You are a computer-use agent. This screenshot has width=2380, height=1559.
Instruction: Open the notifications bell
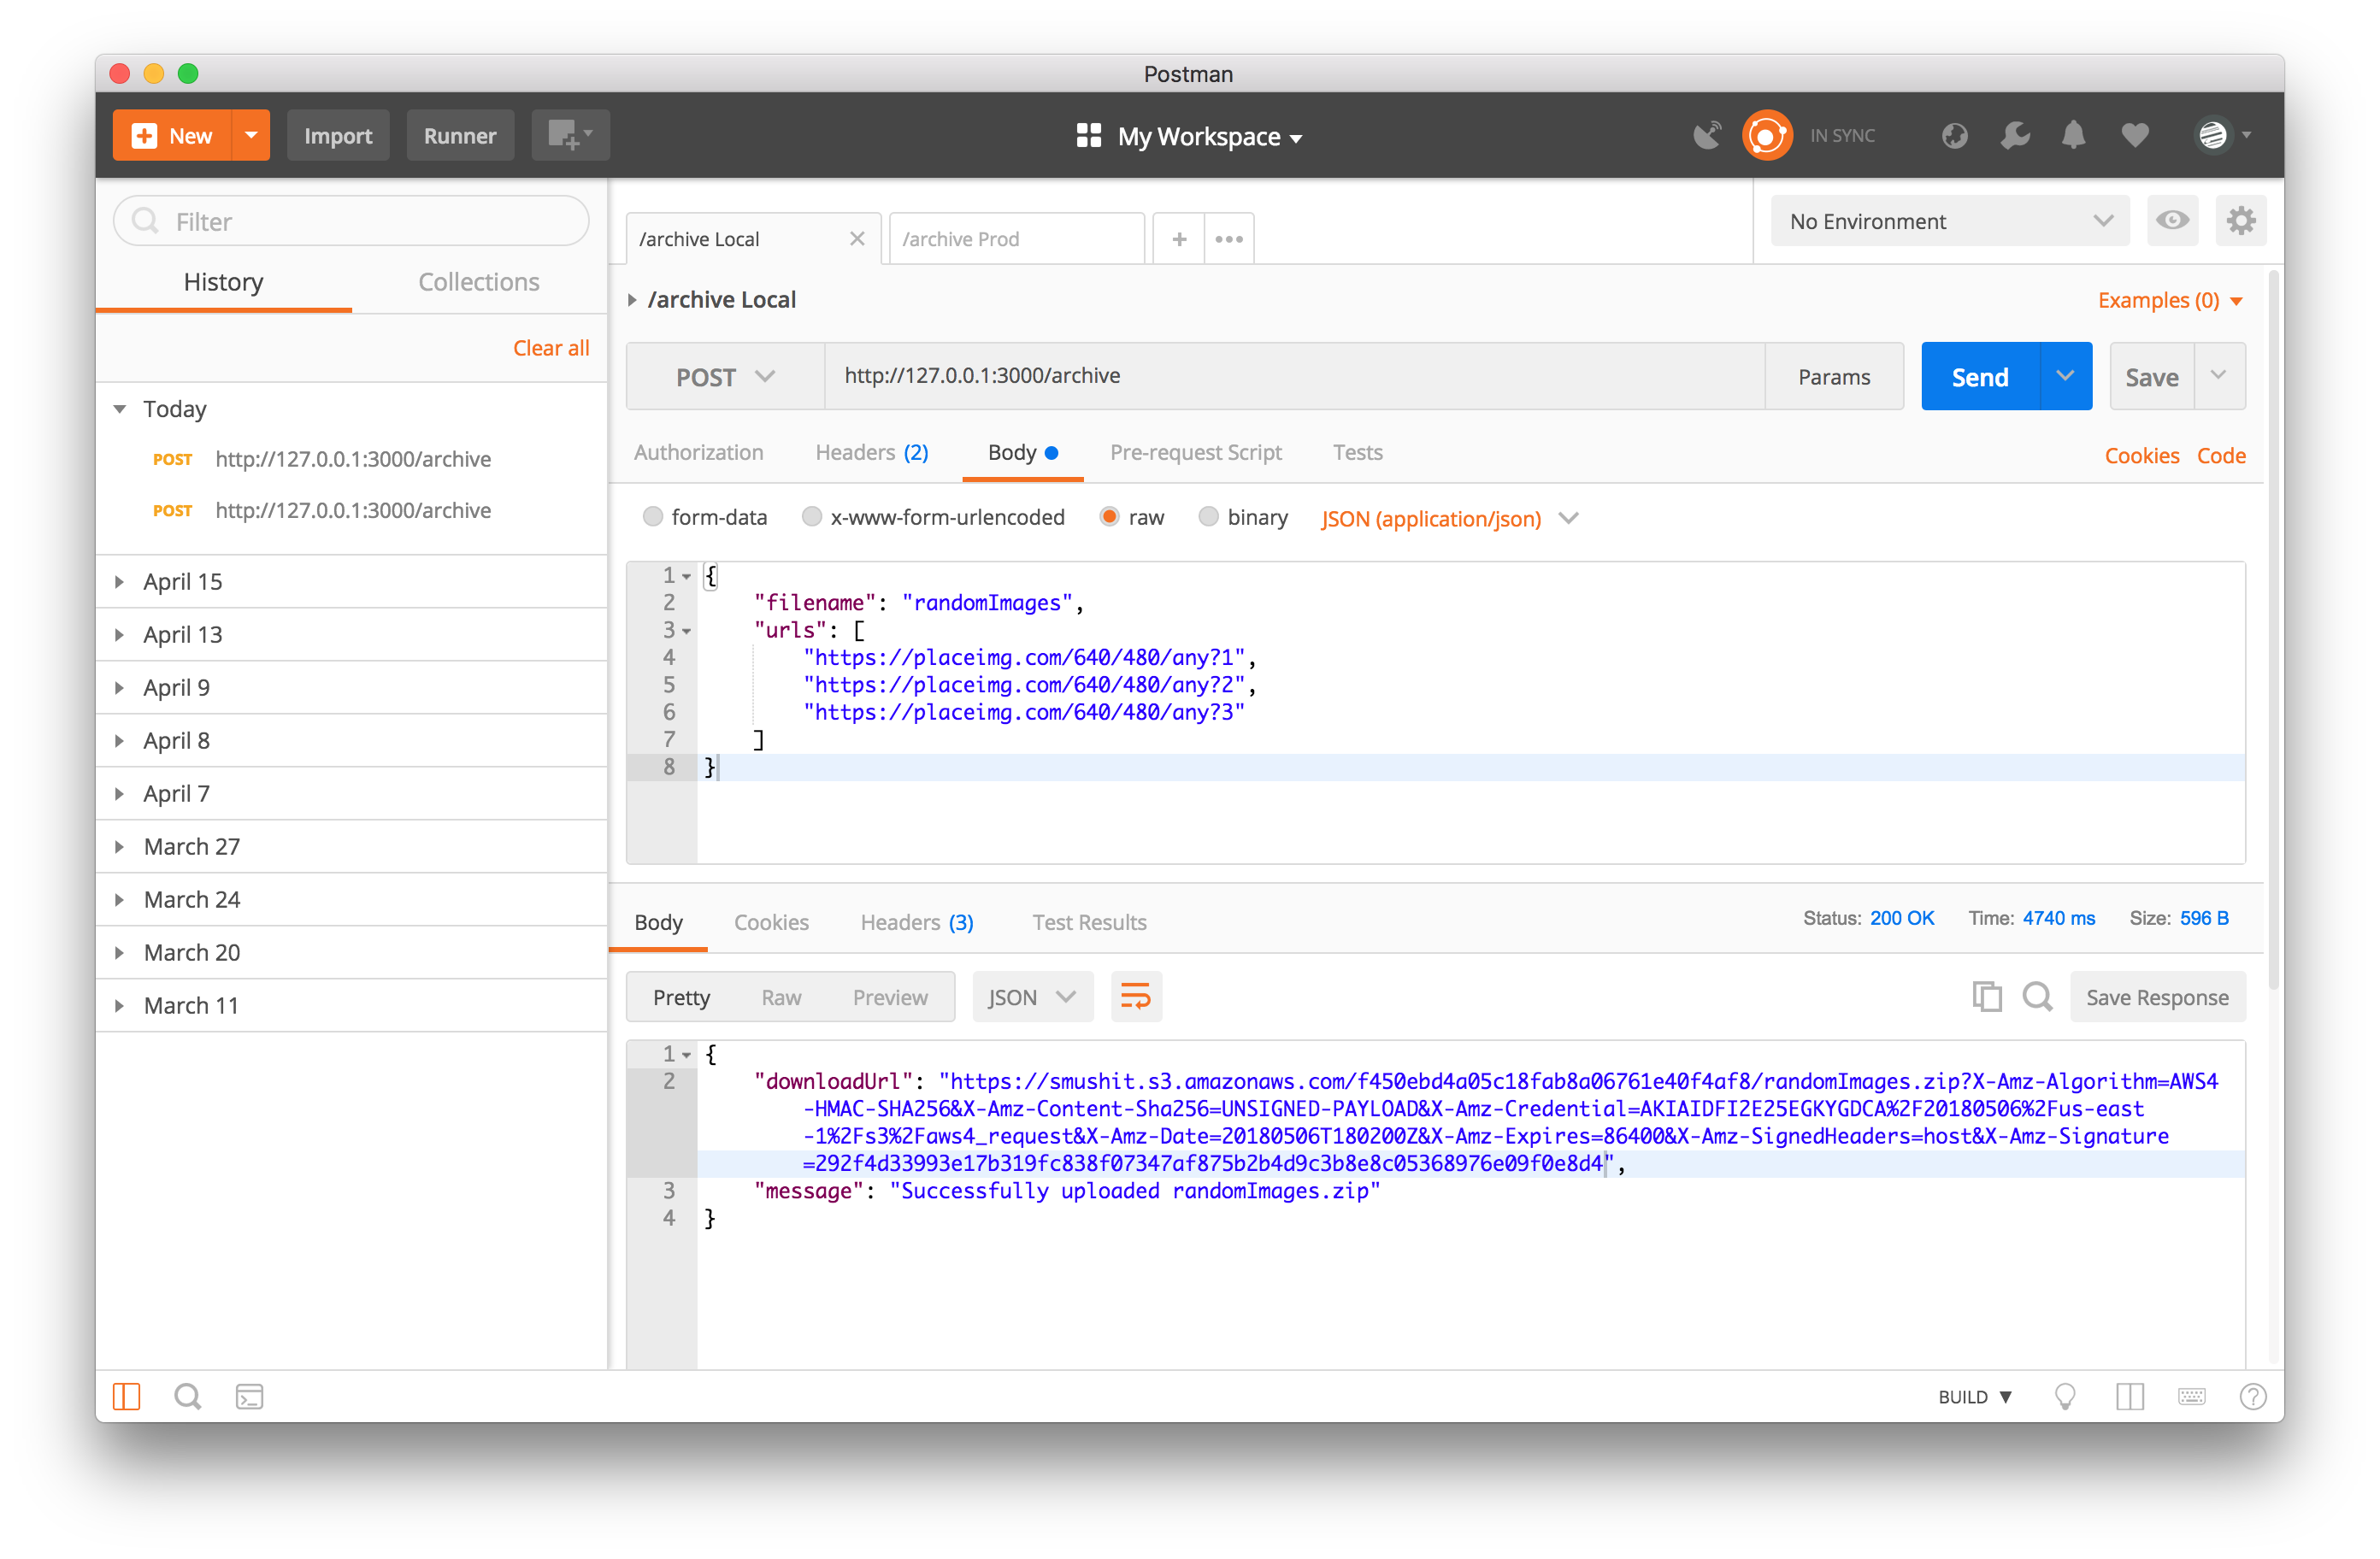click(x=2074, y=135)
